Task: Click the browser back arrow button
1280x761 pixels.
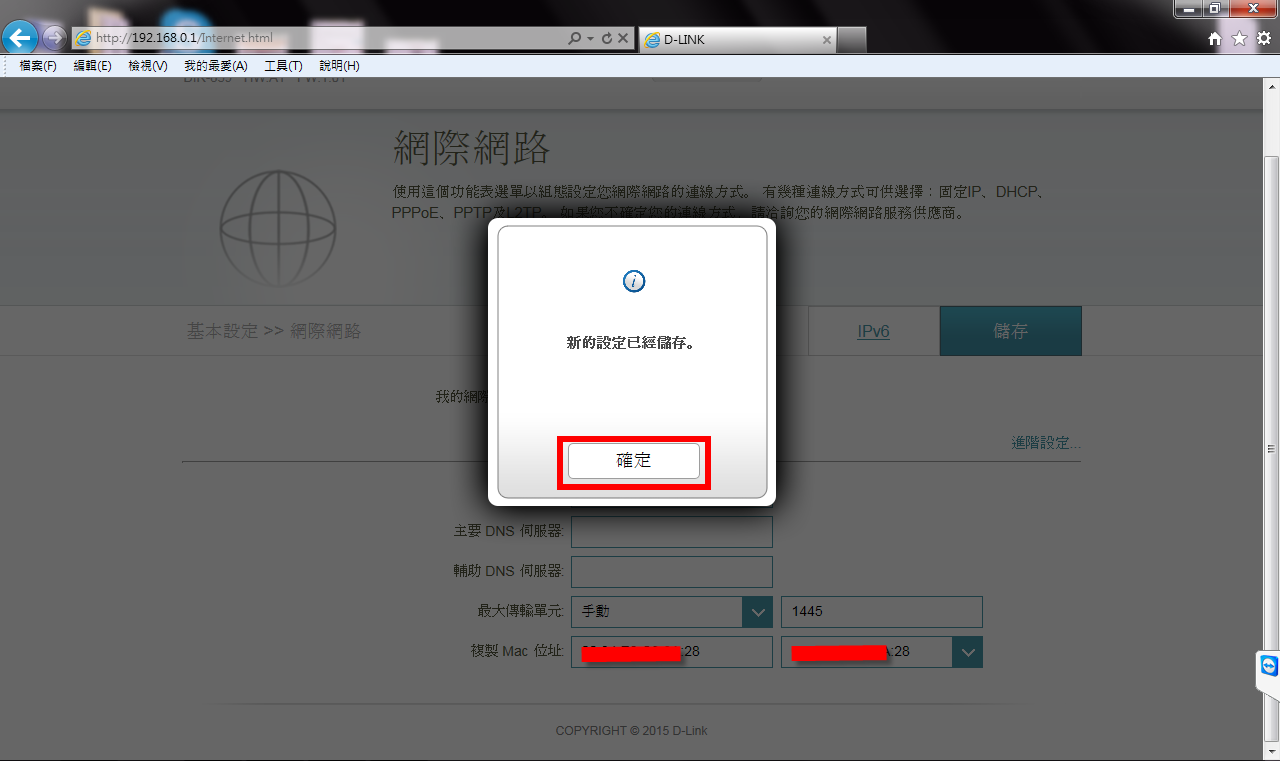Action: pos(20,38)
